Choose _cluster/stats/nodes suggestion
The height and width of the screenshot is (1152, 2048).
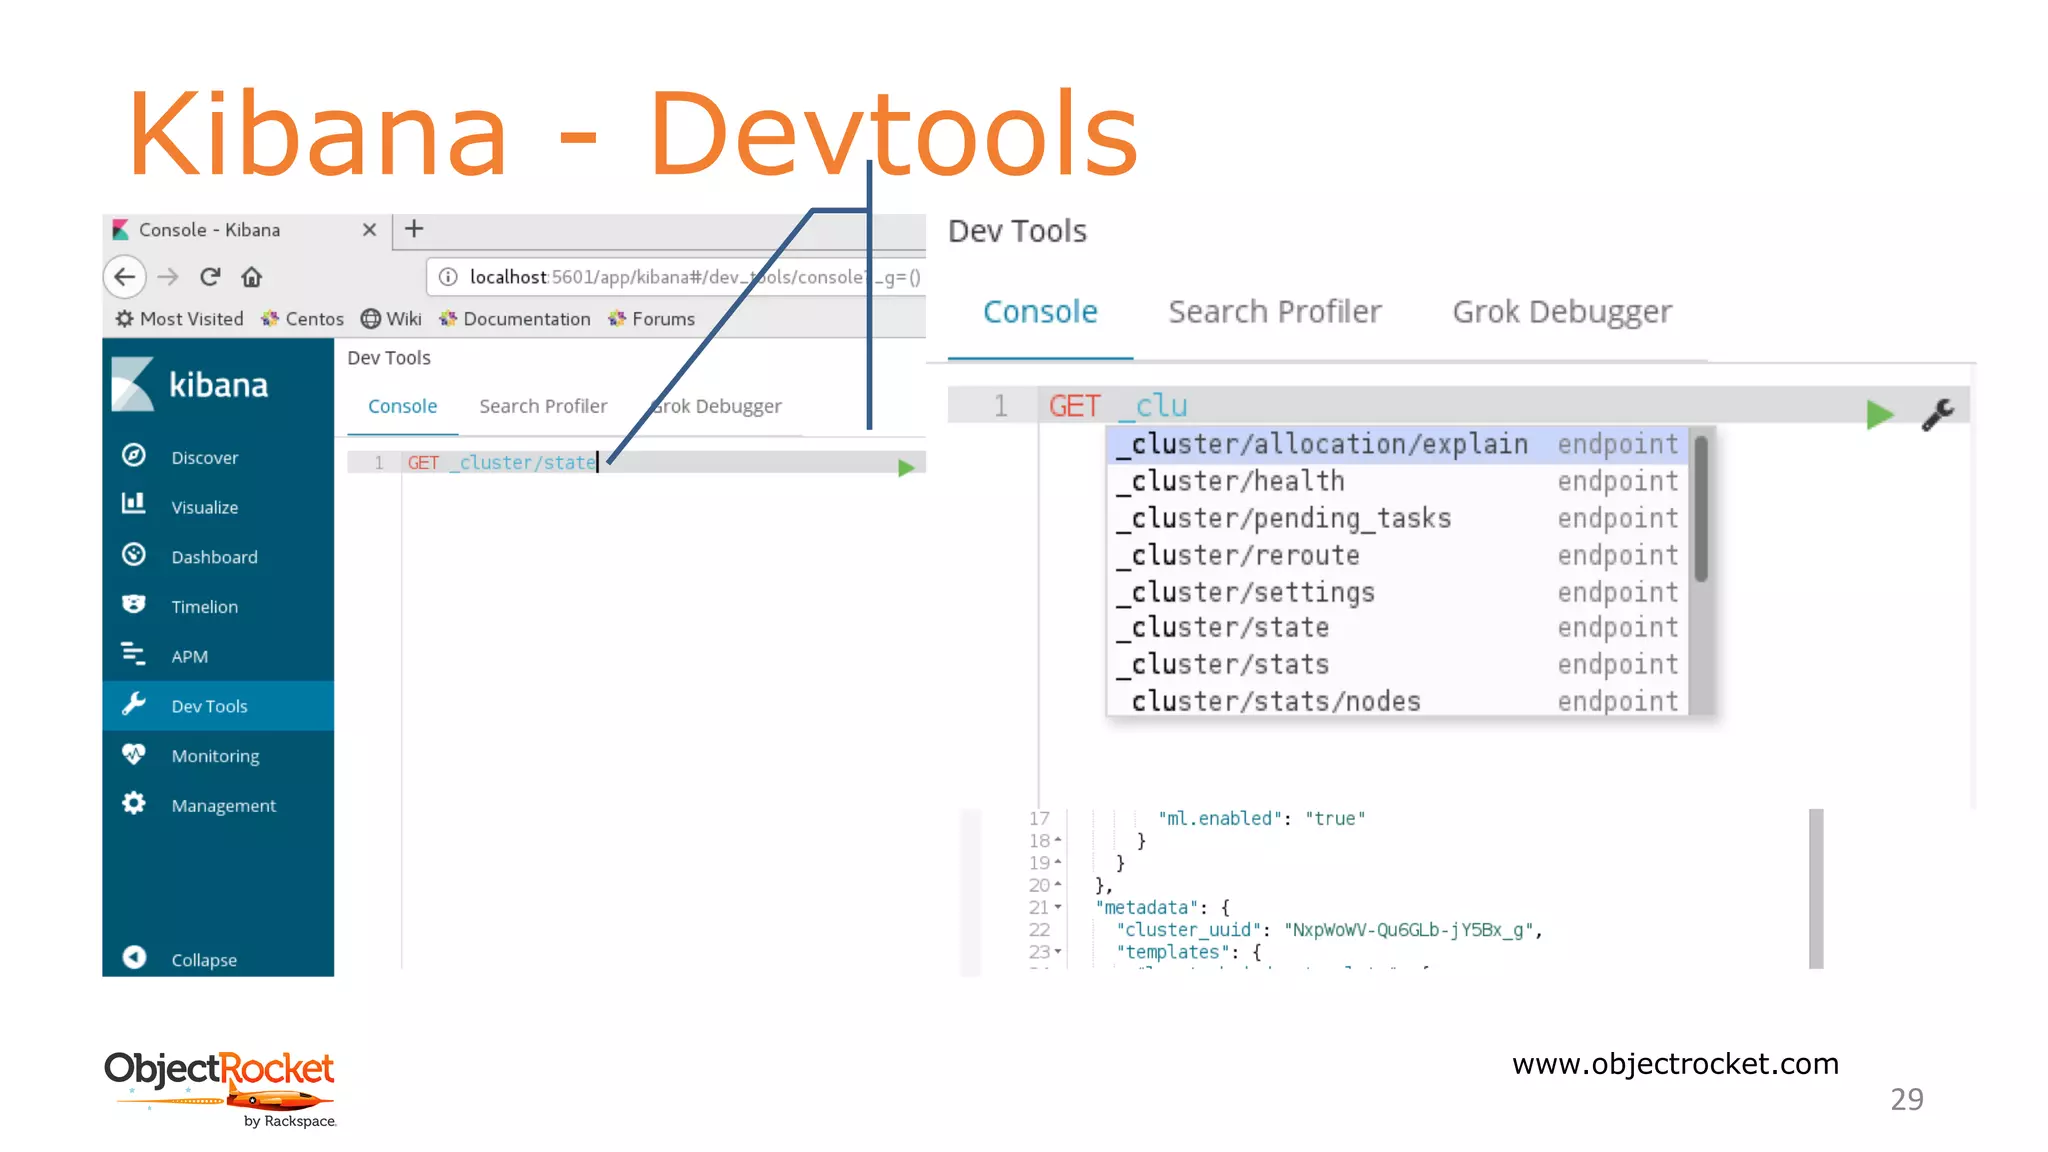(1398, 700)
